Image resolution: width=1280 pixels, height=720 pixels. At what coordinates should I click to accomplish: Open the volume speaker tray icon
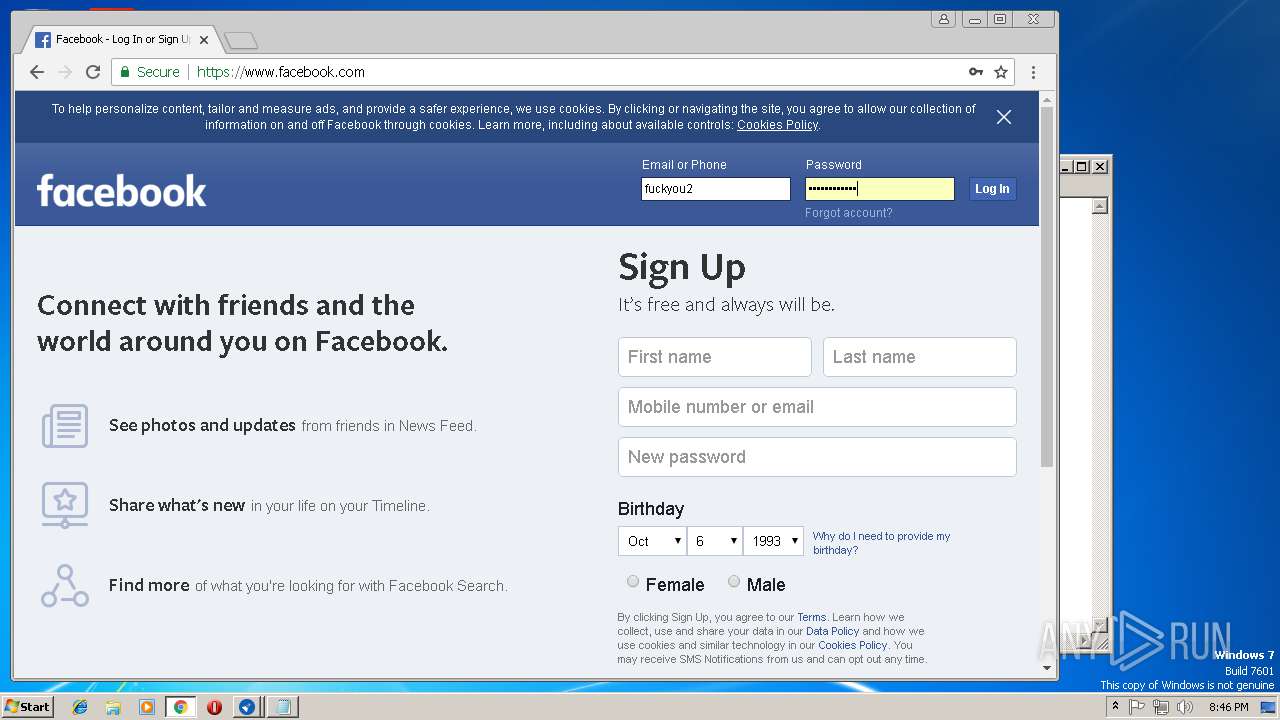click(1185, 707)
